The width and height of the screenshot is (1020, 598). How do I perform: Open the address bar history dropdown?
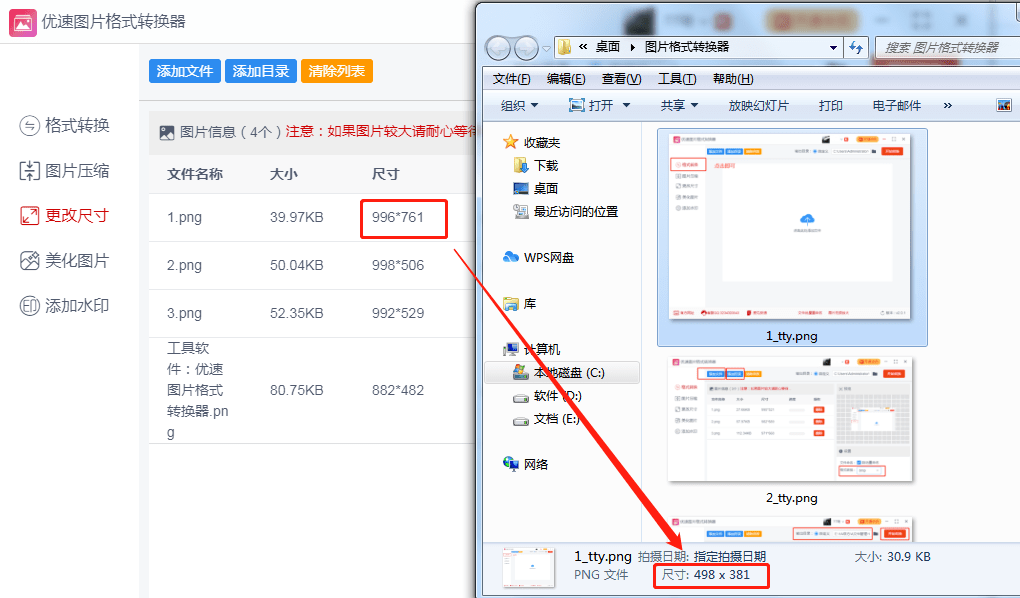(x=833, y=48)
